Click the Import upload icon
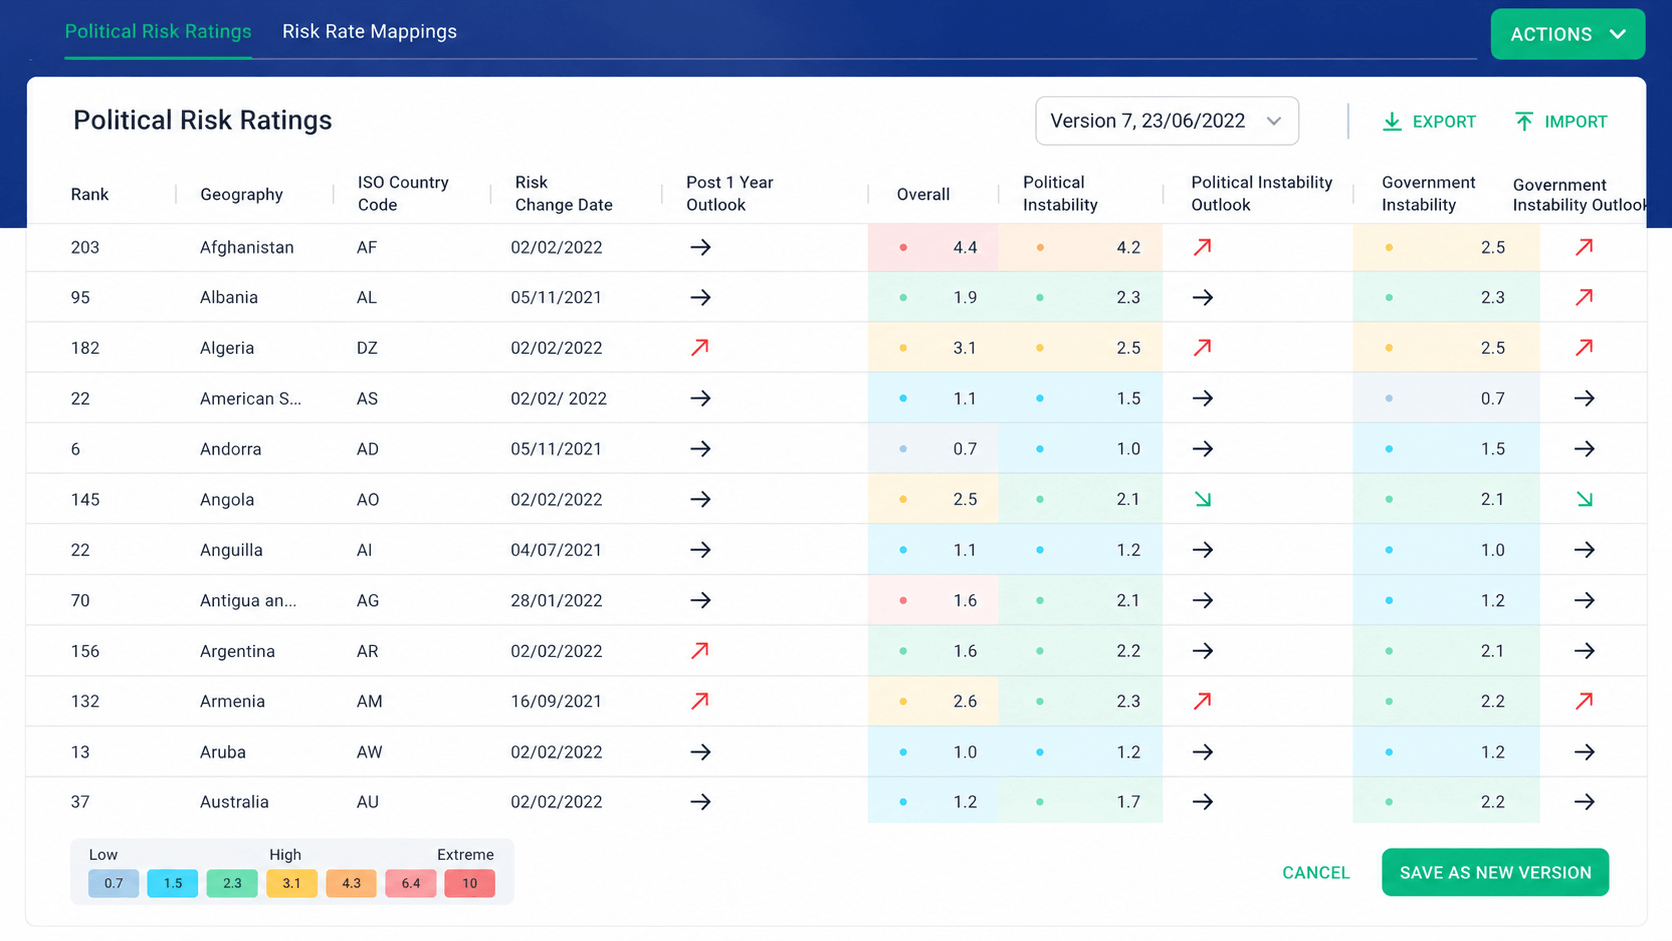Viewport: 1672px width, 941px height. (1524, 122)
